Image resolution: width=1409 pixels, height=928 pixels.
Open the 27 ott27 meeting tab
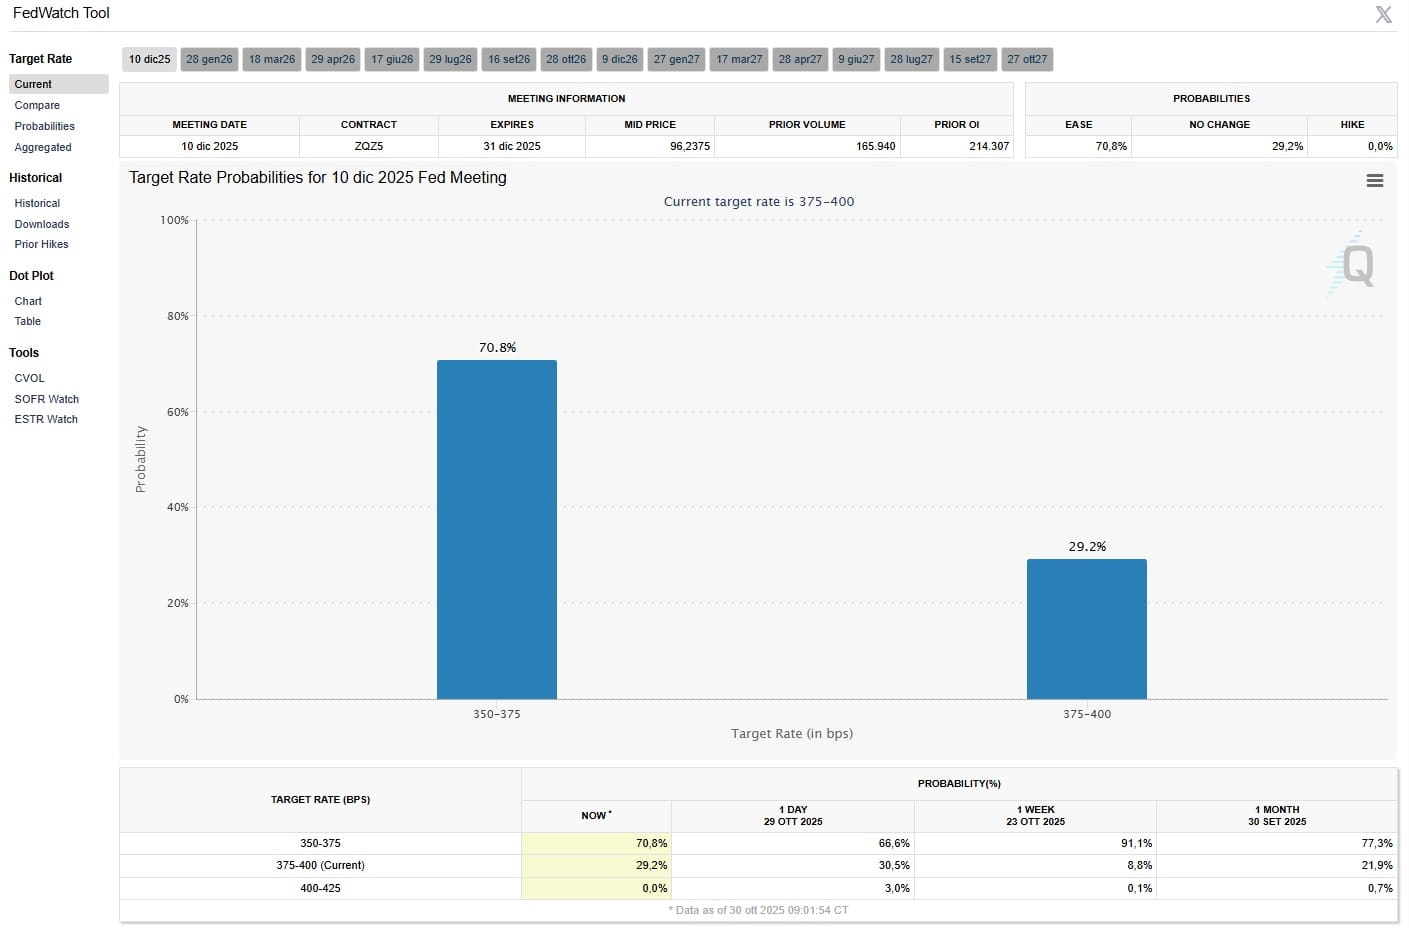coord(1027,59)
